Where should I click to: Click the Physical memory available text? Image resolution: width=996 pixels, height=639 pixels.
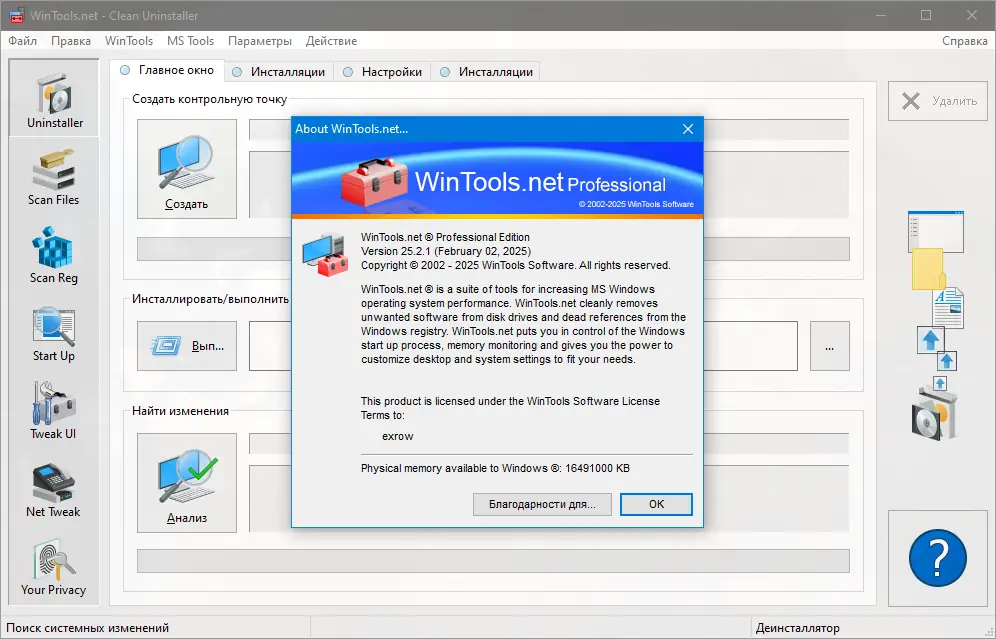495,468
